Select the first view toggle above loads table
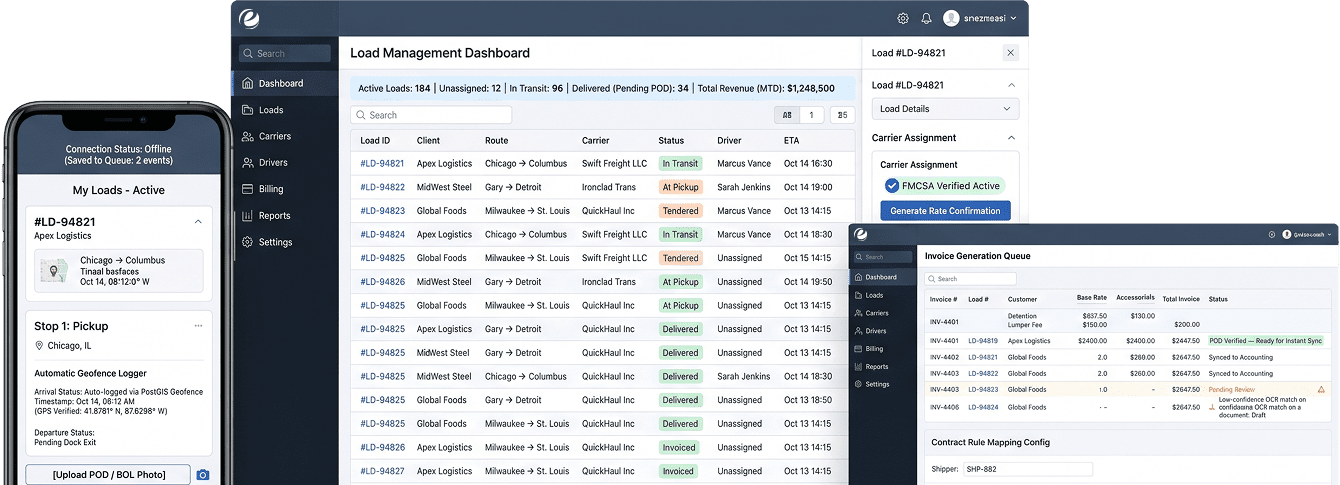The height and width of the screenshot is (485, 1340). (x=787, y=115)
